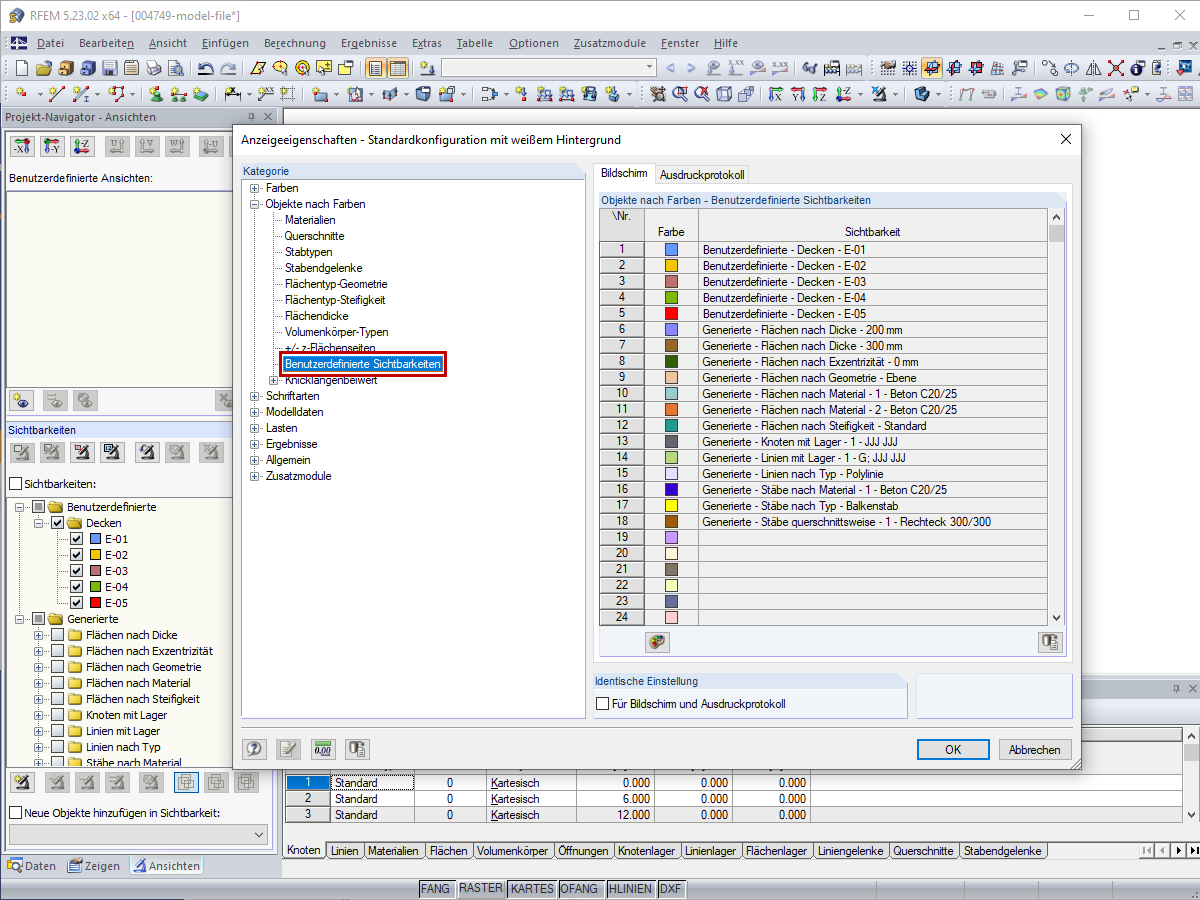
Task: Switch to the Zeigen navigator tab
Action: point(94,866)
